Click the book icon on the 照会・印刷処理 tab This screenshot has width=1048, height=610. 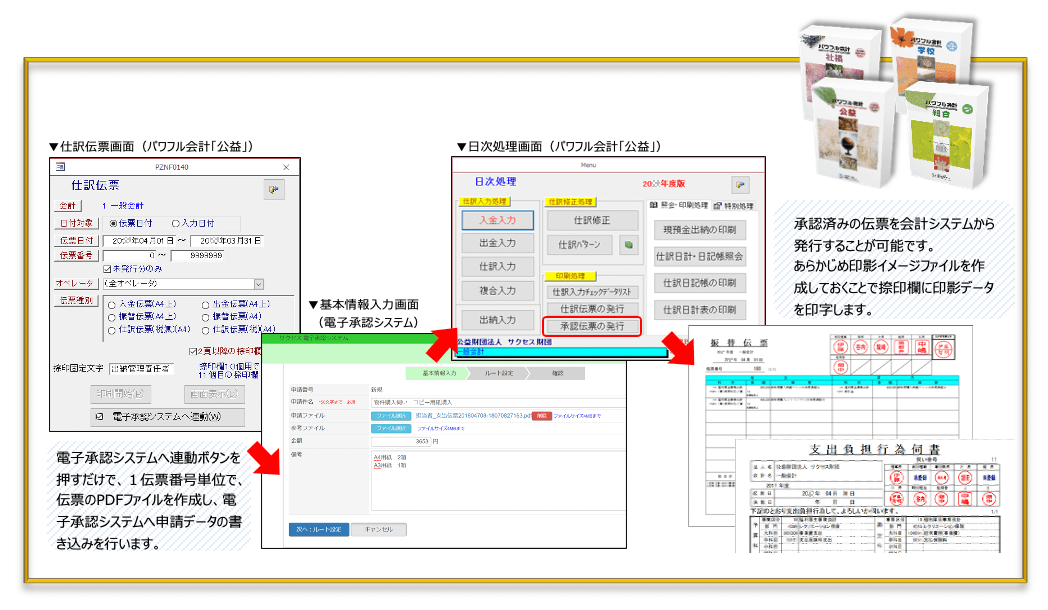[653, 203]
